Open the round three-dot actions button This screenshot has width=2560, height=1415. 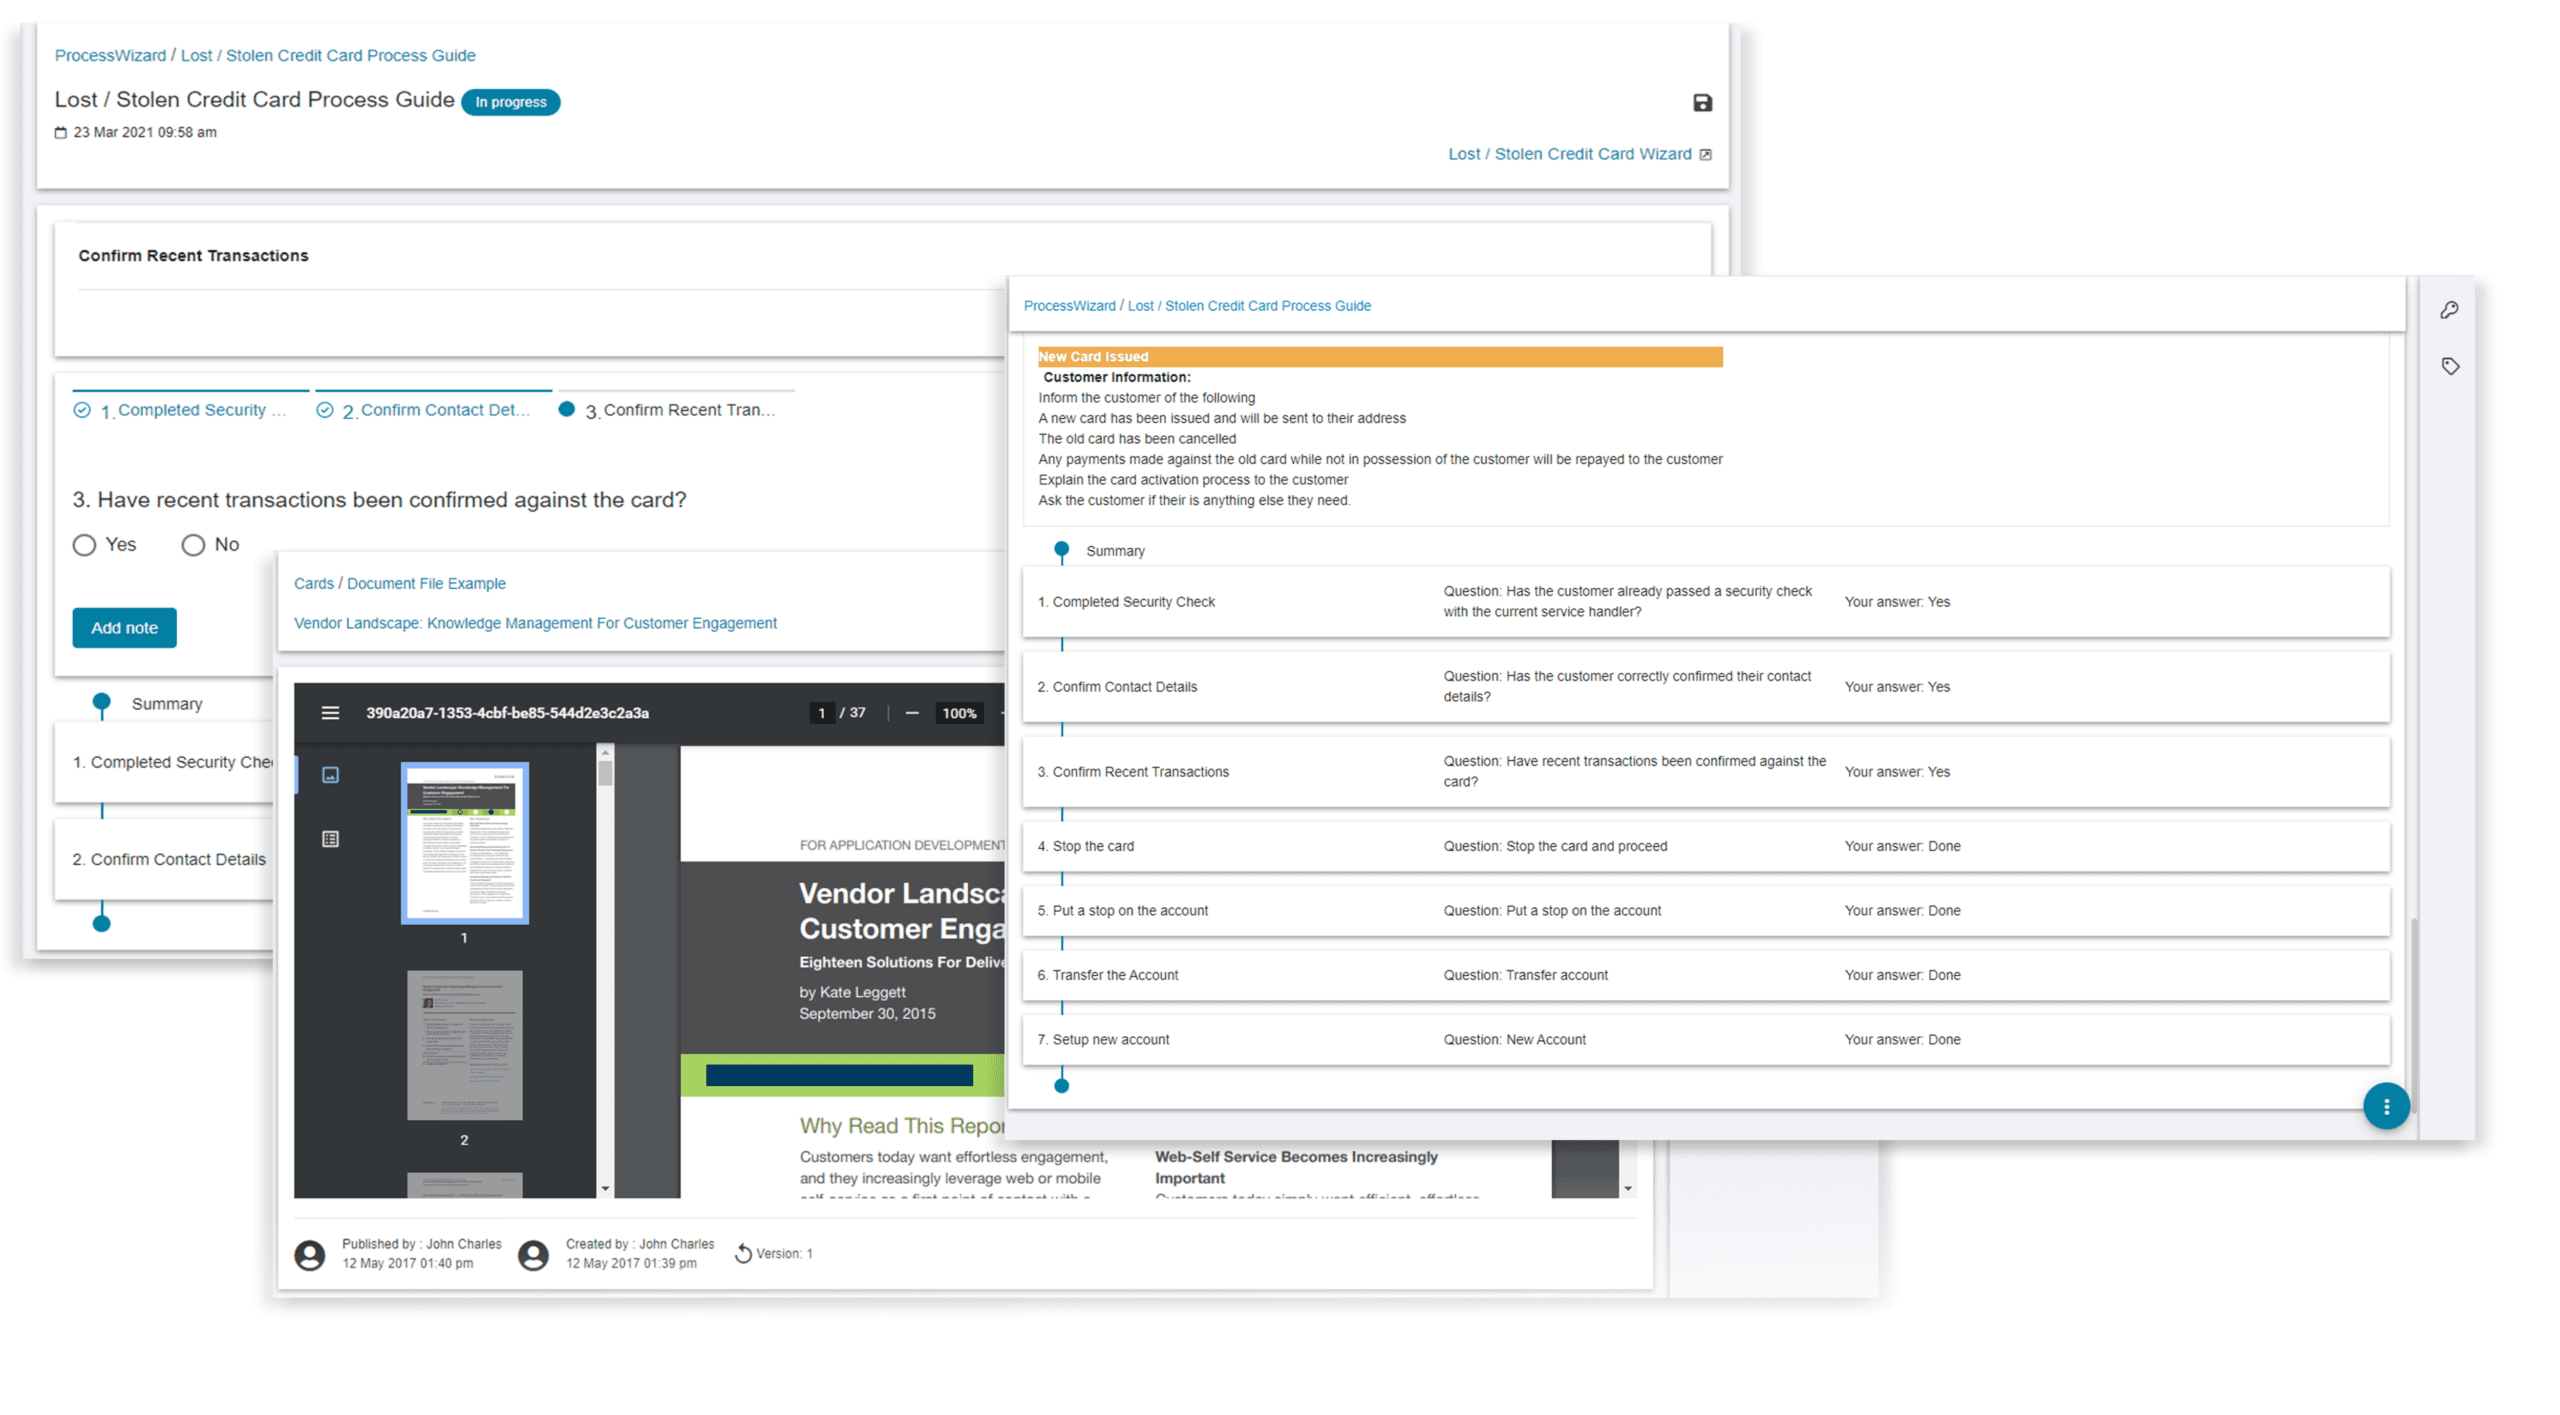pos(2386,1106)
